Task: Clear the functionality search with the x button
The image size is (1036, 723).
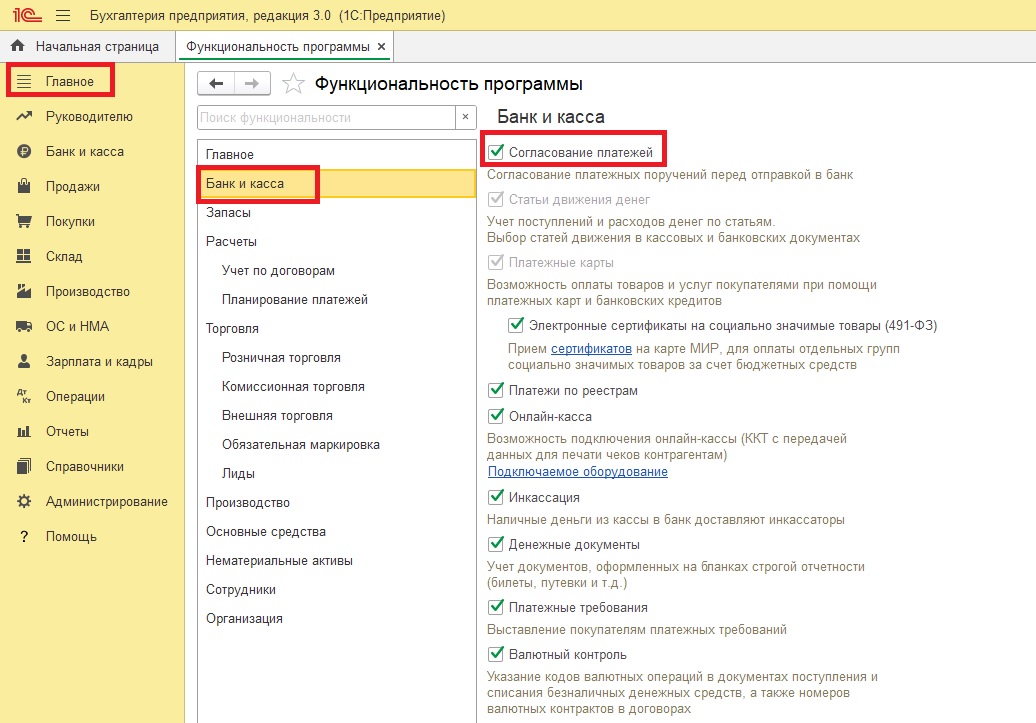Action: 465,117
